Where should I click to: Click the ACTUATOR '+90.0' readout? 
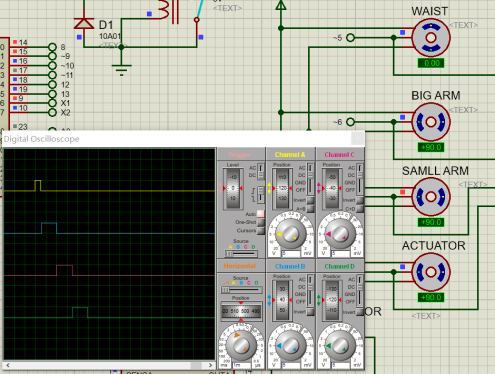coord(431,297)
